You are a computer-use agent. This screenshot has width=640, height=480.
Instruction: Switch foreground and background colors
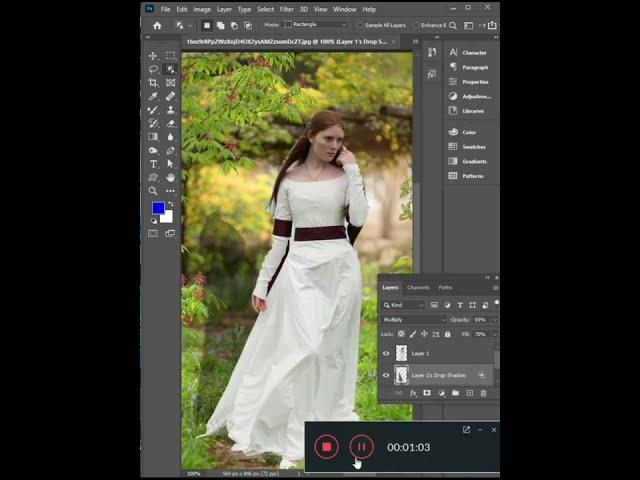pyautogui.click(x=171, y=204)
